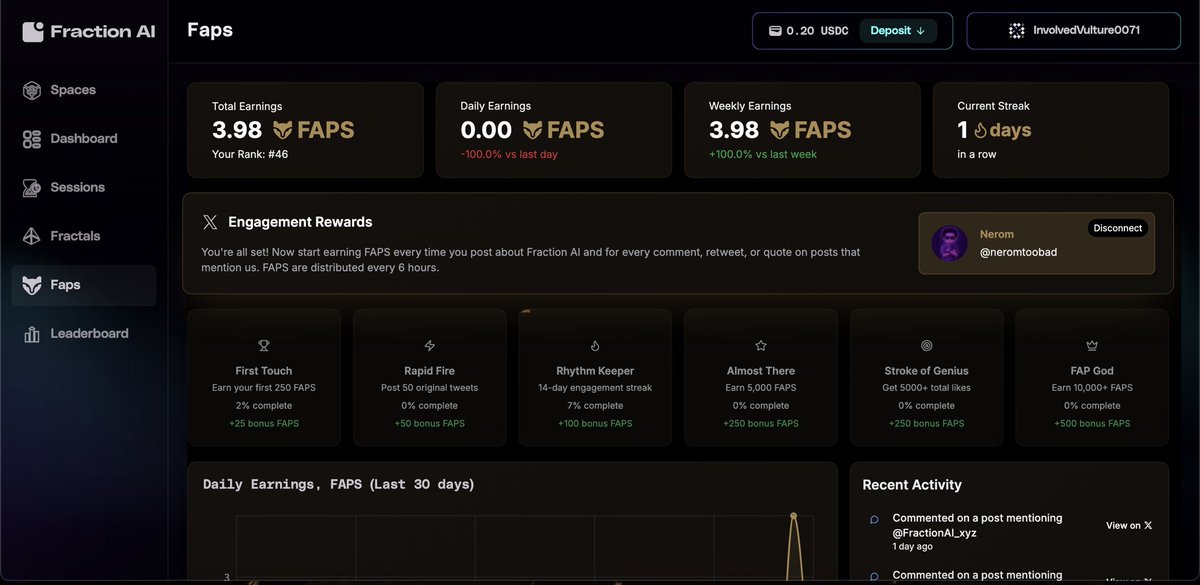The height and width of the screenshot is (585, 1200).
Task: Click the Dashboard grid icon
Action: point(32,139)
